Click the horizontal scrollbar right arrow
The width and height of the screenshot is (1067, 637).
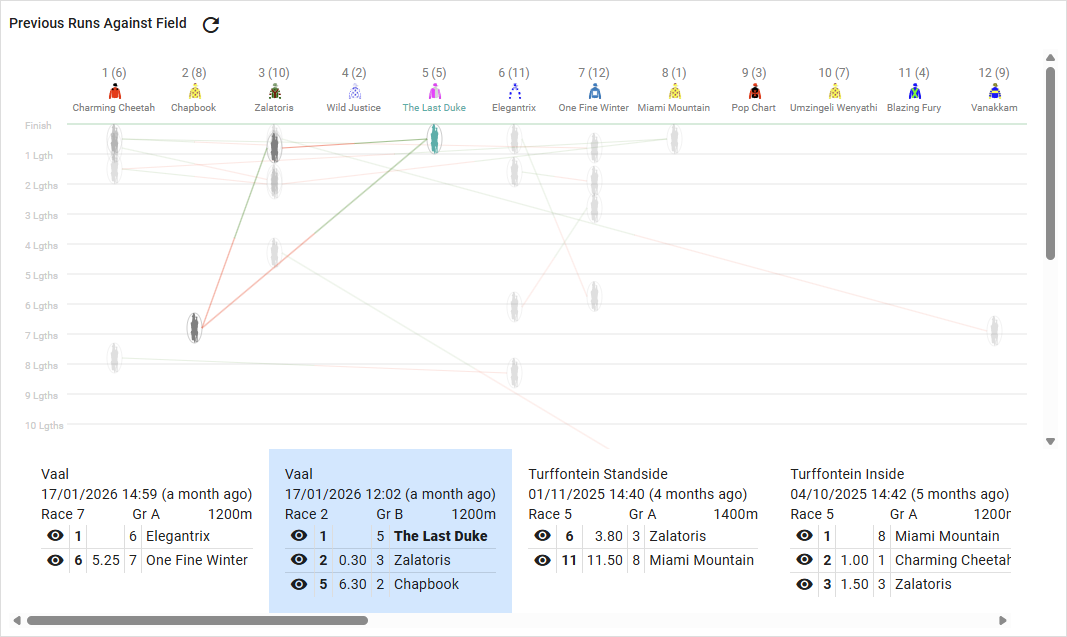pyautogui.click(x=1003, y=620)
